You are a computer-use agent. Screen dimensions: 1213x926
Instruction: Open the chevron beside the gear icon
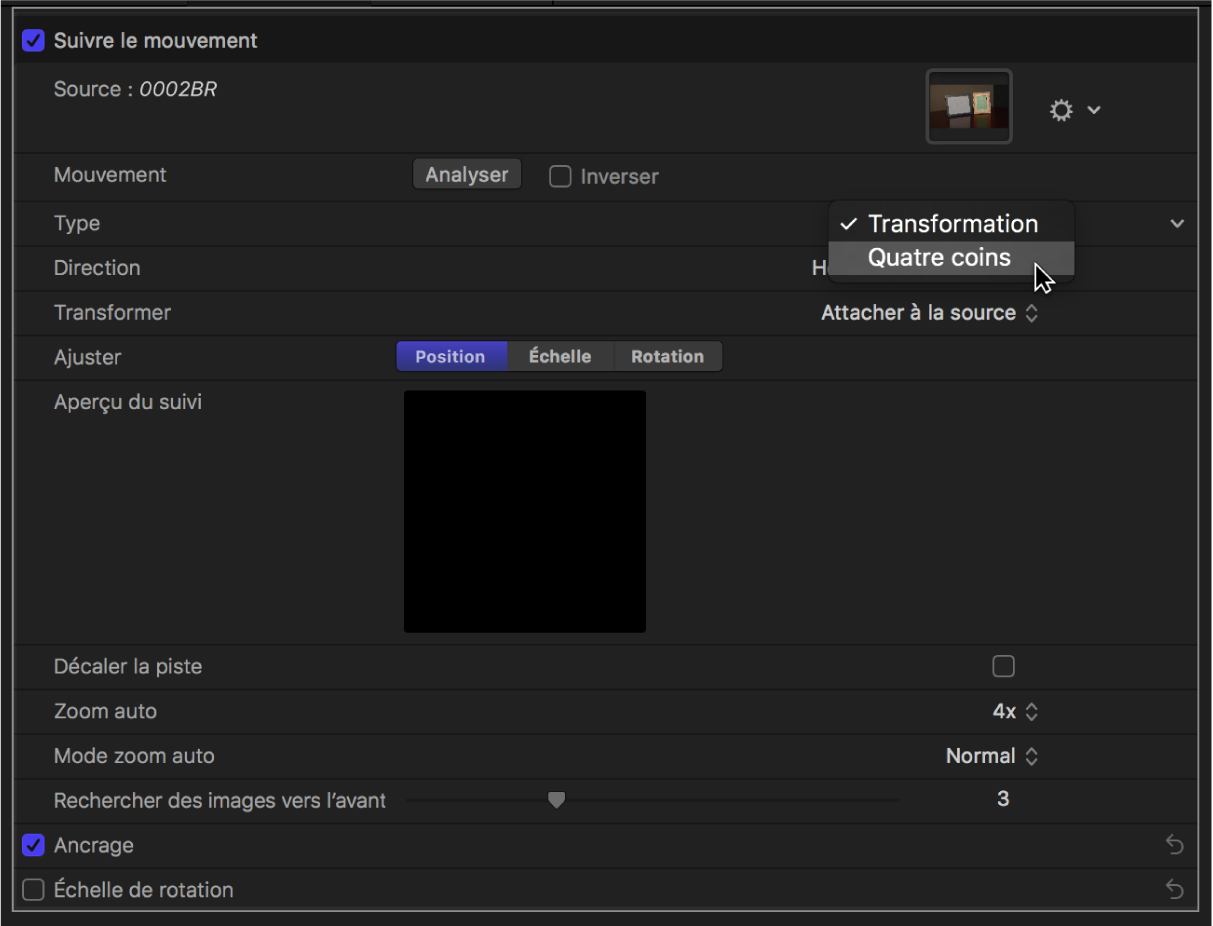[x=1094, y=110]
